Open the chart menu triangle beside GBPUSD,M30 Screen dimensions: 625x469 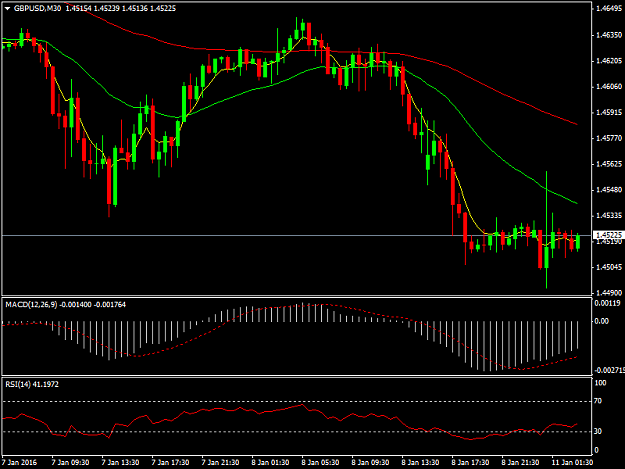pos(7,8)
